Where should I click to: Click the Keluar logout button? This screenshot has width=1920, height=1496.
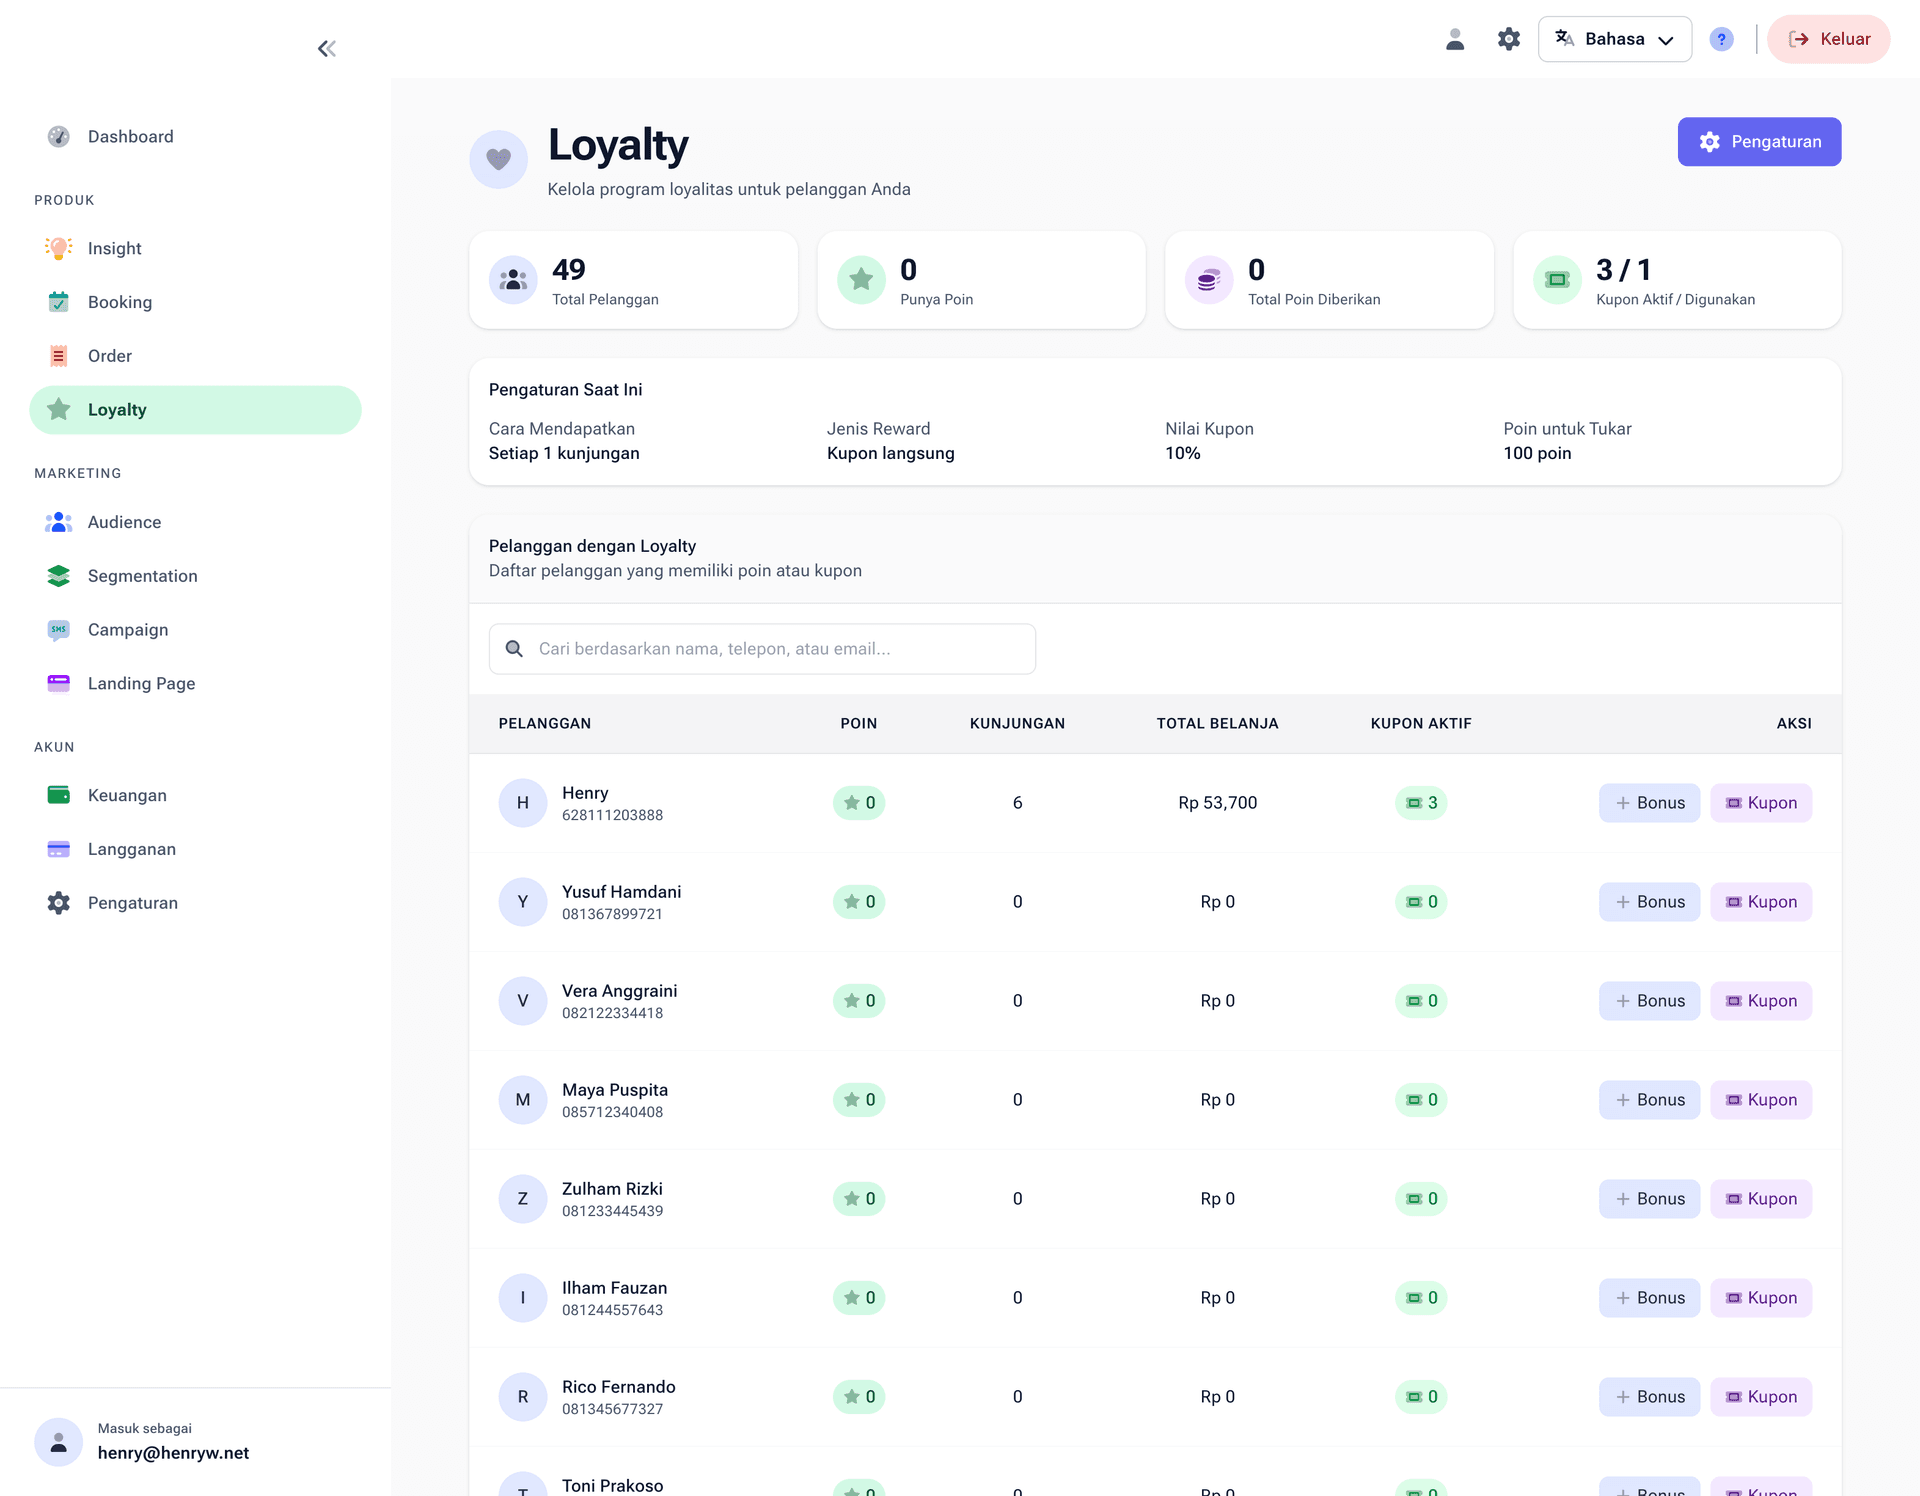tap(1828, 38)
